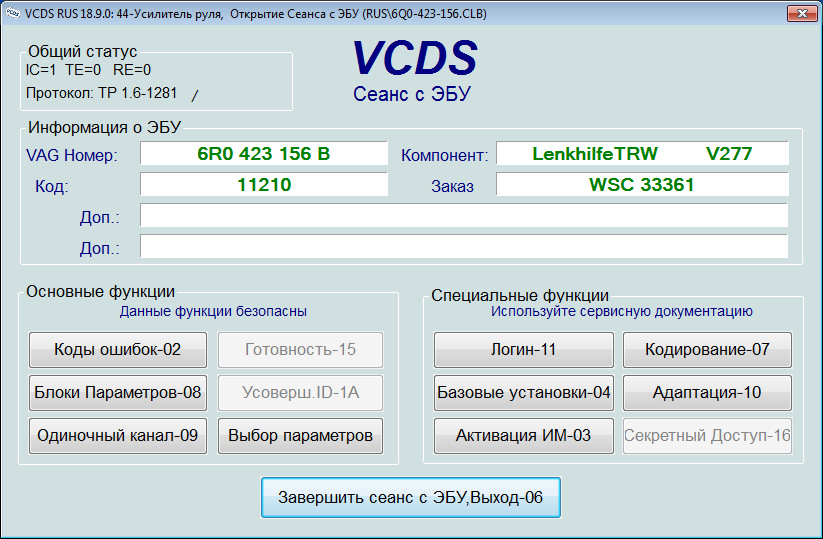
Task: Open Одиночный канал-09
Action: click(x=118, y=436)
